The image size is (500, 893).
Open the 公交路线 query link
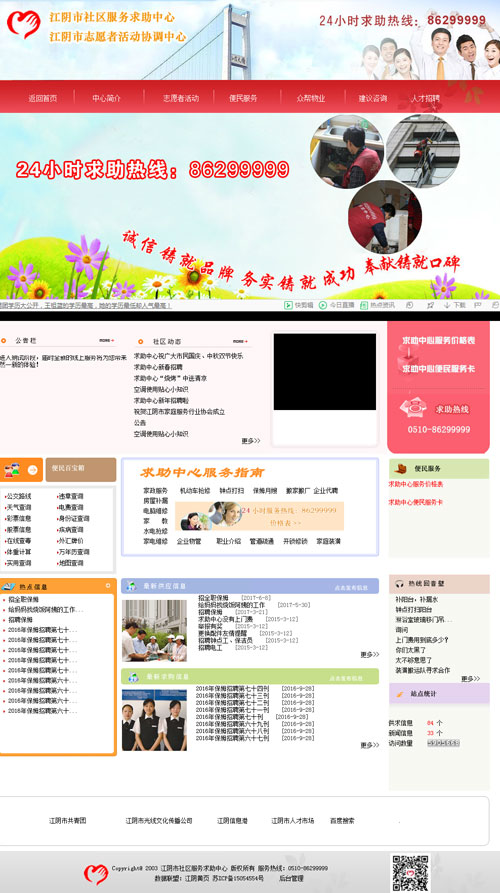click(19, 496)
